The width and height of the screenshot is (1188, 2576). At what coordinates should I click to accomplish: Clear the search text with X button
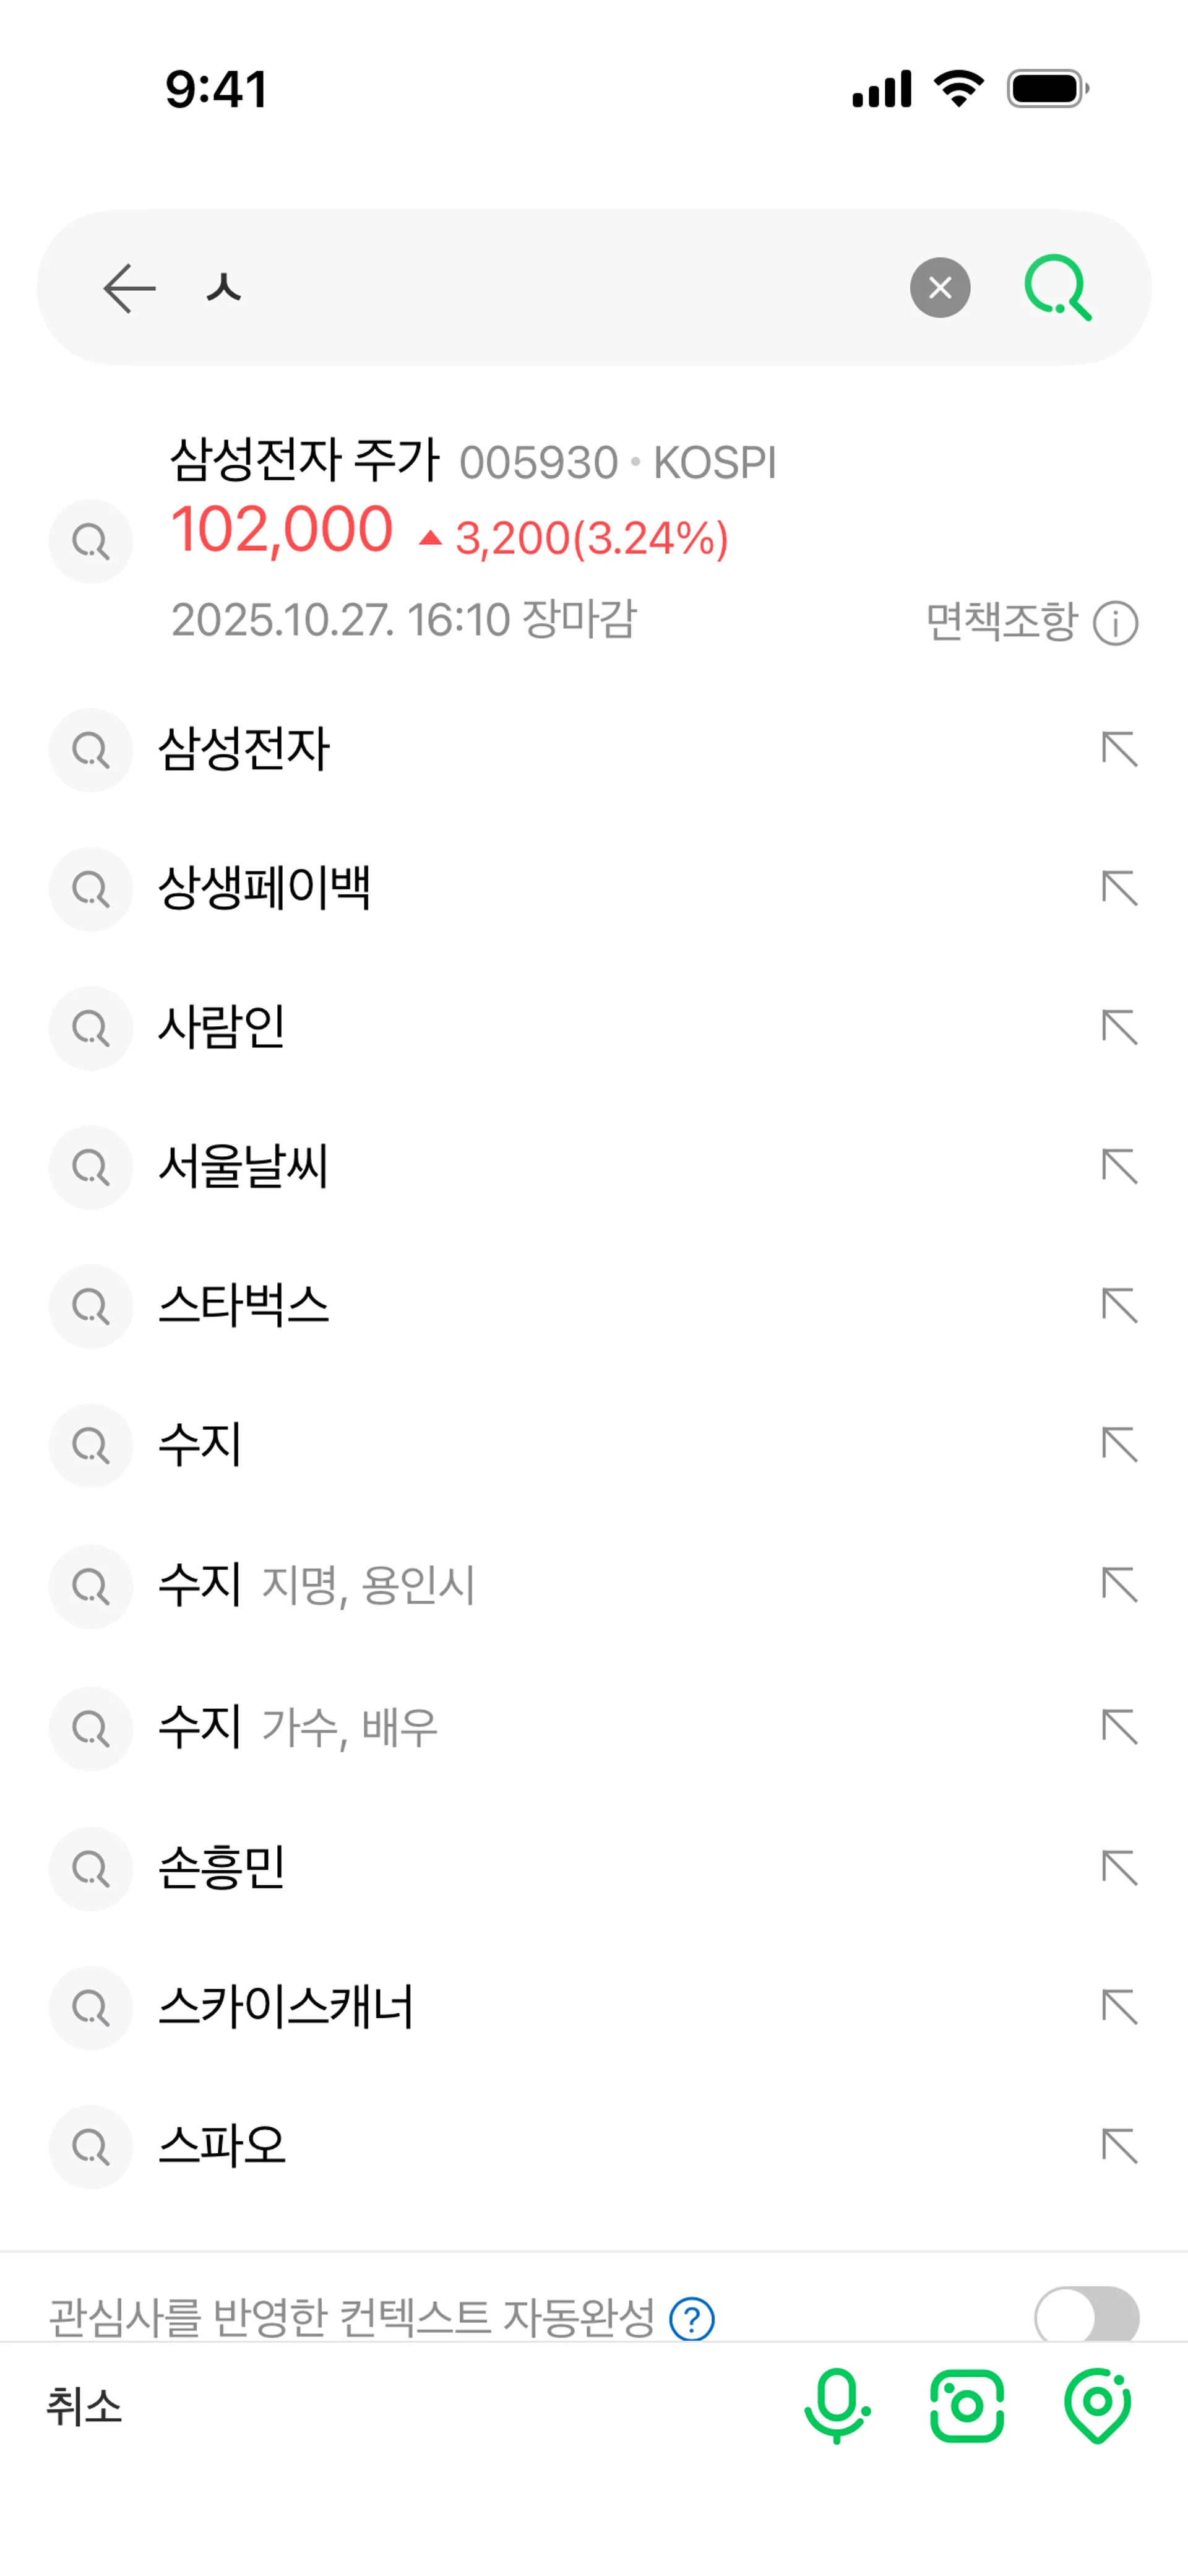[939, 288]
